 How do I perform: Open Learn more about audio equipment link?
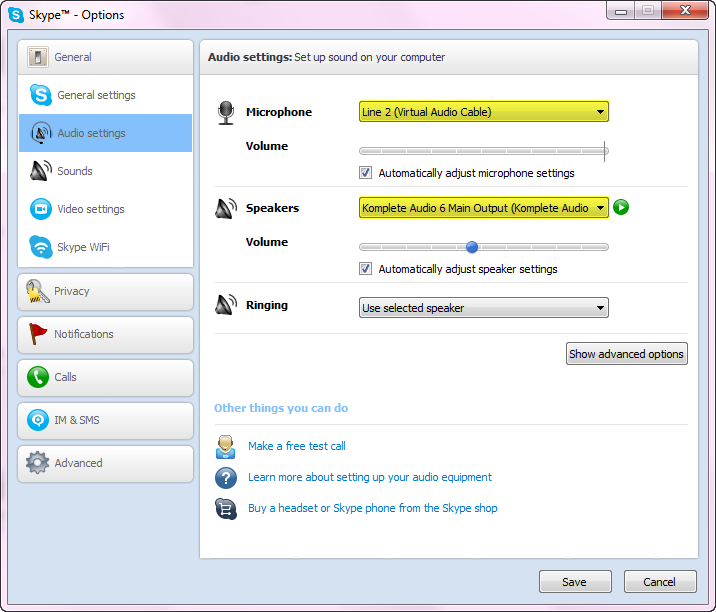tap(370, 477)
